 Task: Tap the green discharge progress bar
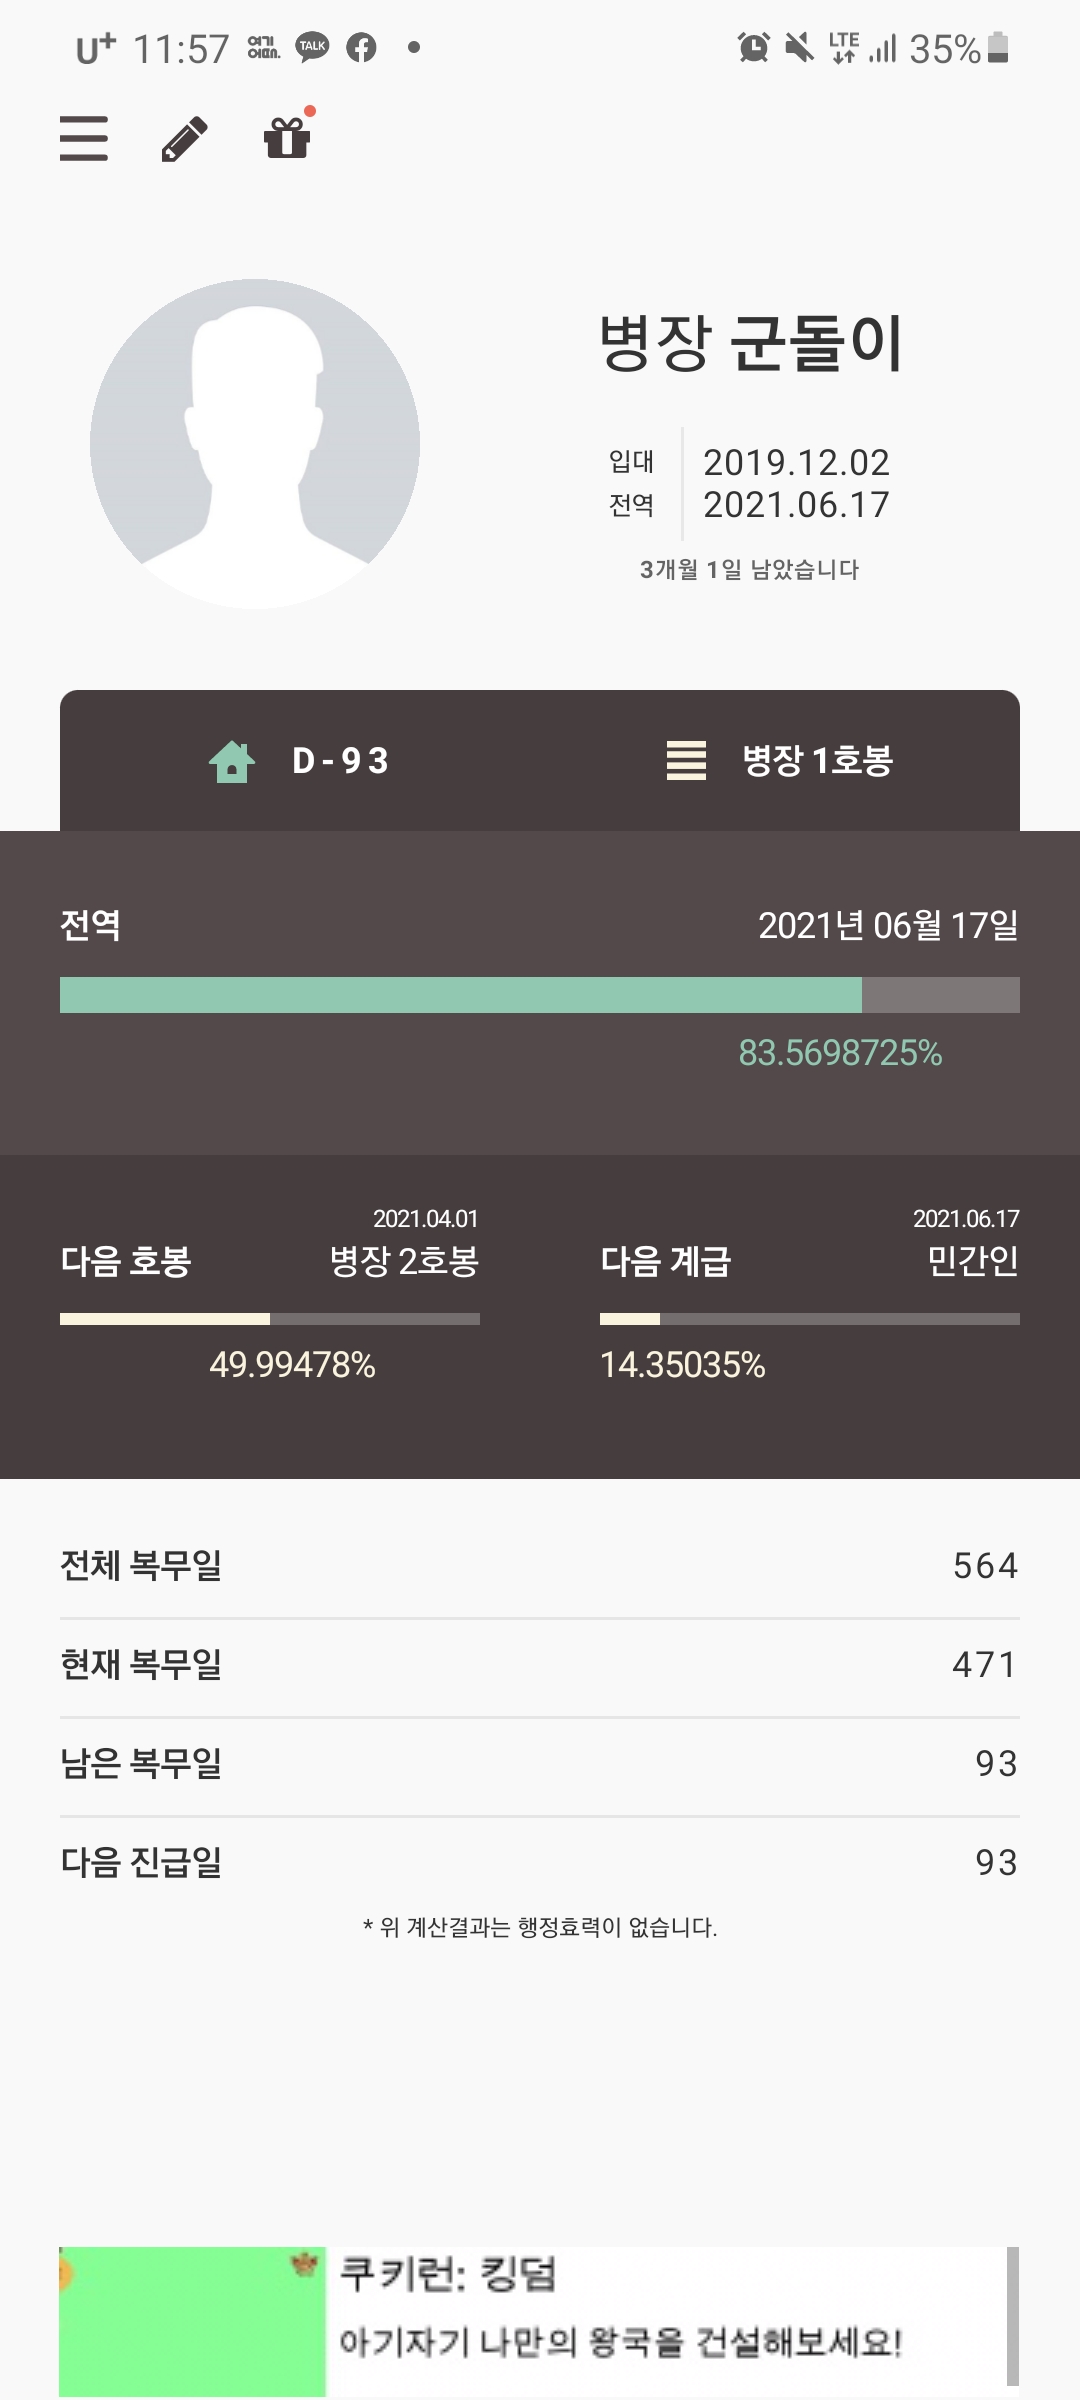tap(540, 995)
